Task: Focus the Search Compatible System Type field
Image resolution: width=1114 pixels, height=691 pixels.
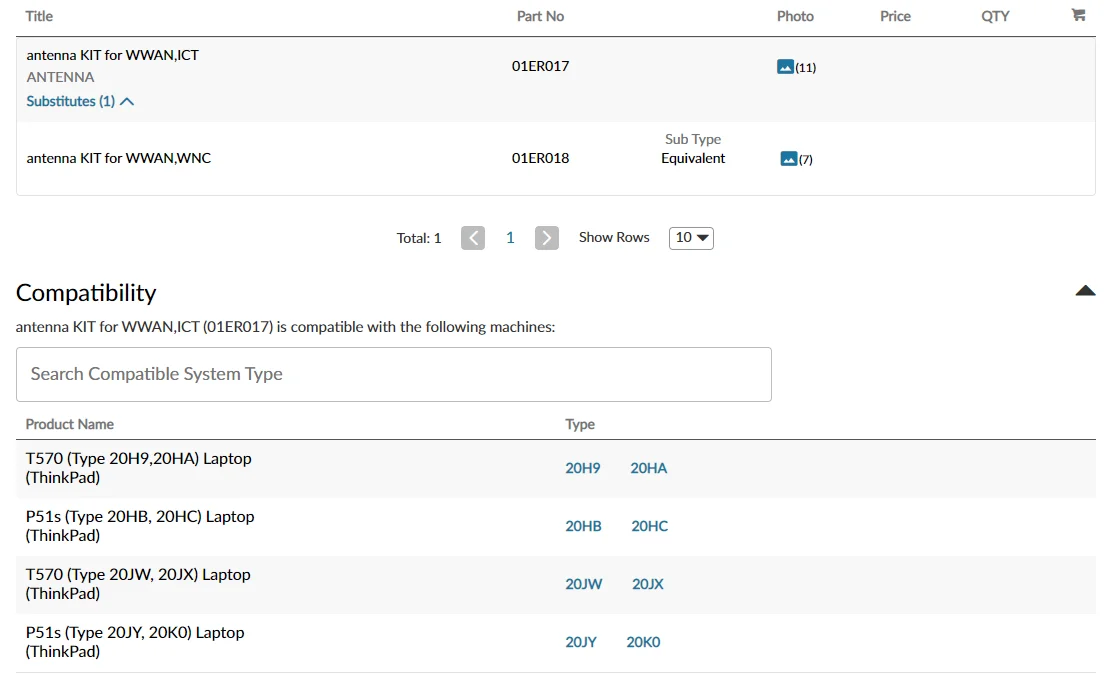Action: pyautogui.click(x=394, y=374)
